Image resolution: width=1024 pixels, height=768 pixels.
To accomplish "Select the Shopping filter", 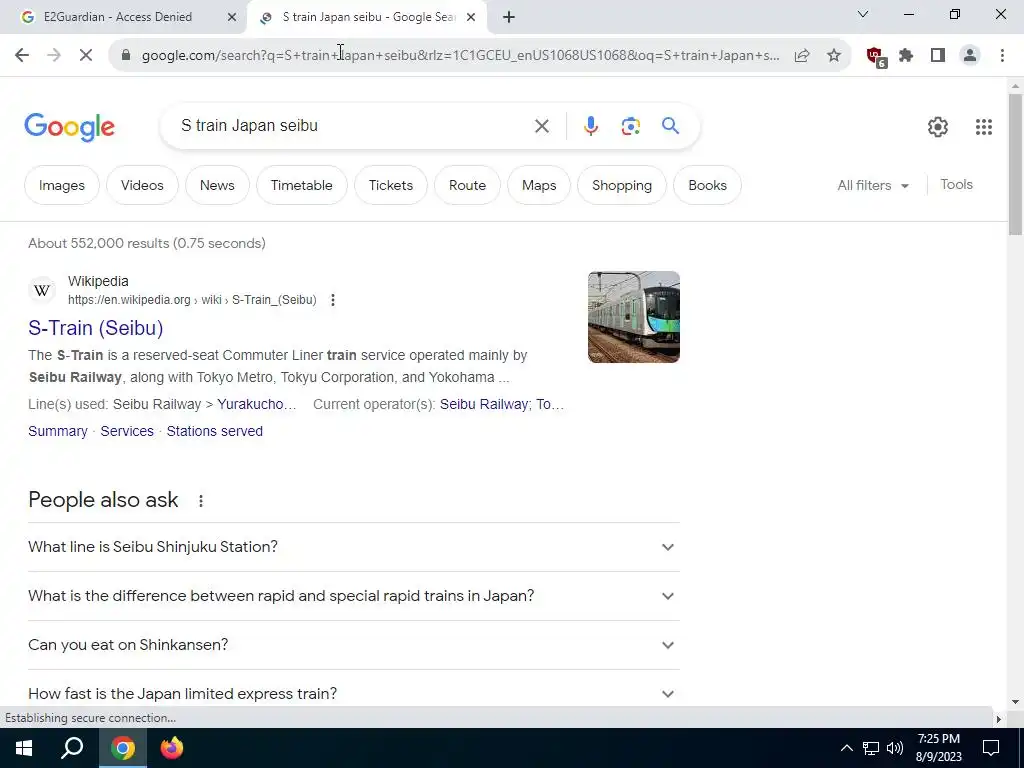I will point(622,185).
